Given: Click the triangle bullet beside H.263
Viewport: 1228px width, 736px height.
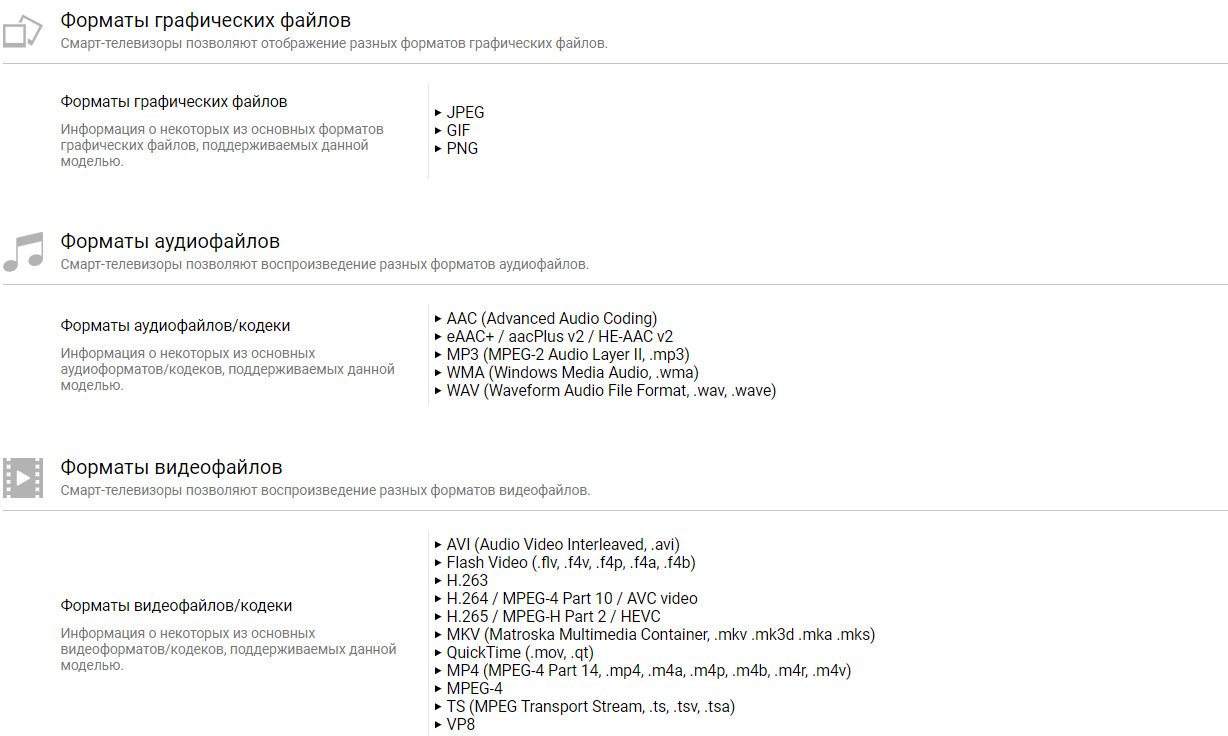Looking at the screenshot, I should 438,581.
